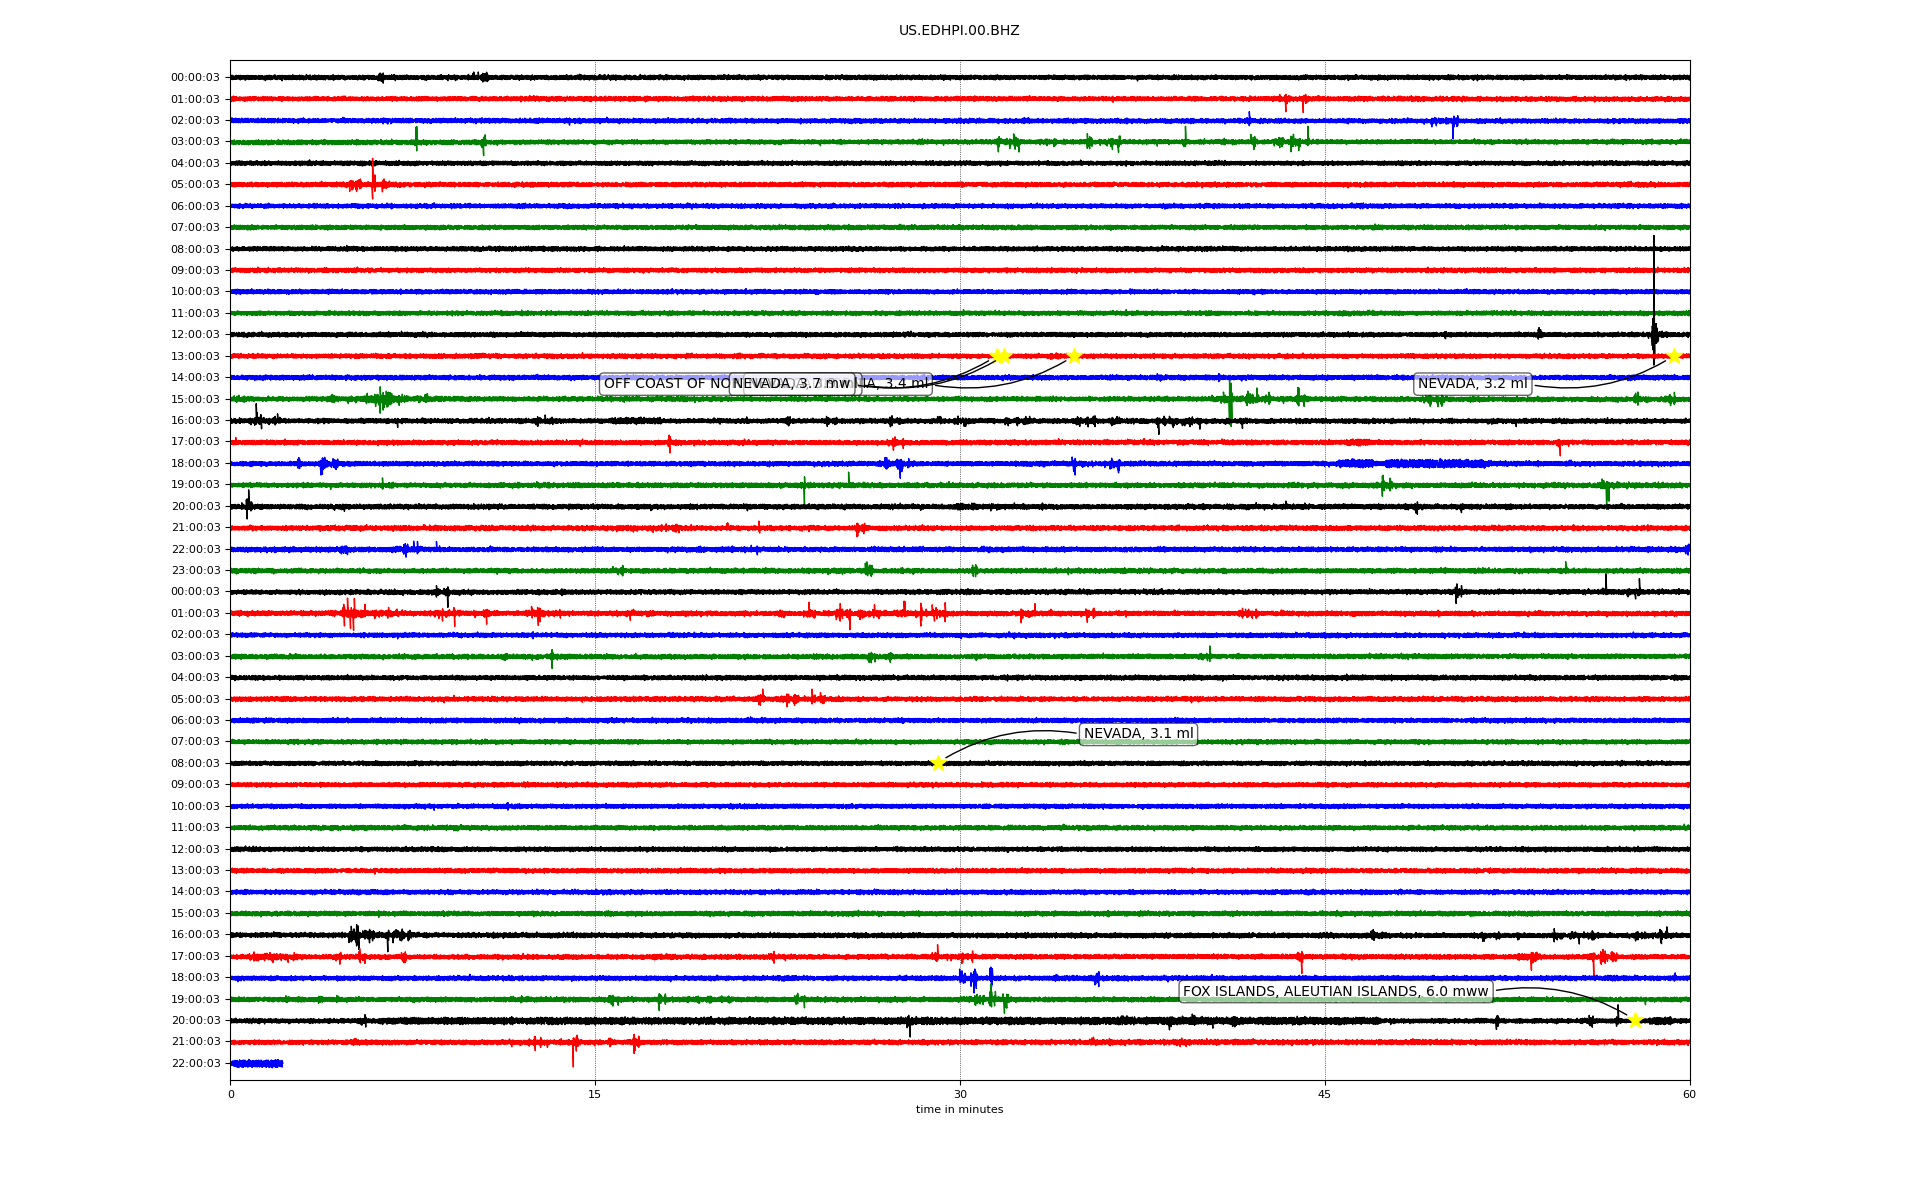Image resolution: width=1920 pixels, height=1200 pixels.
Task: Select the x-axis tick label 15
Action: pyautogui.click(x=595, y=1094)
